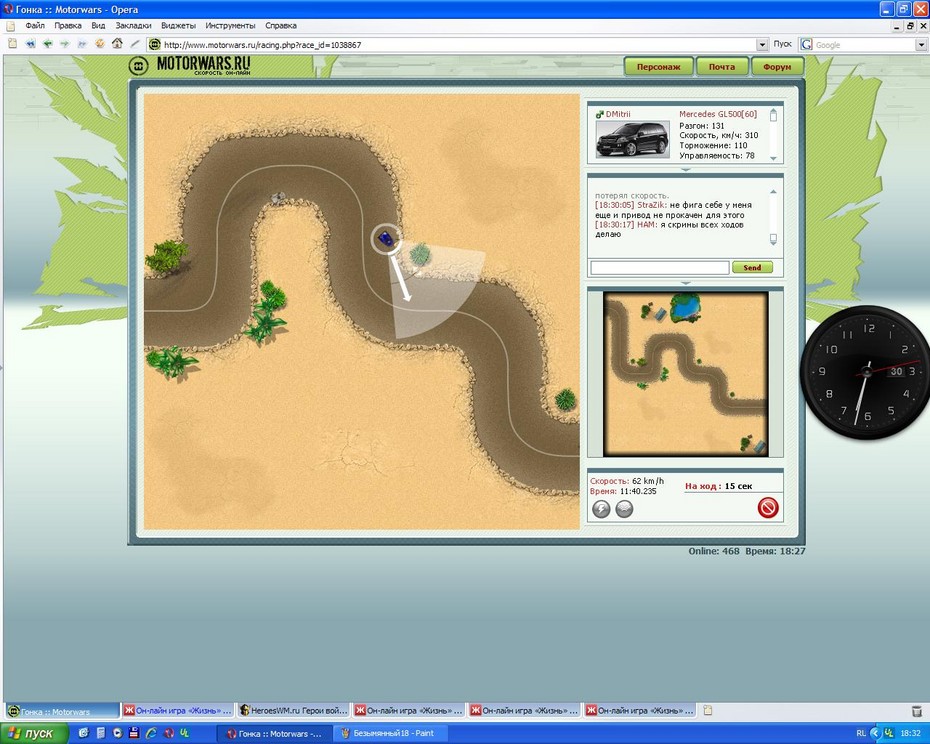The height and width of the screenshot is (744, 930).
Task: Switch to the Безымянный18 - Paint taskbar window
Action: coord(391,733)
